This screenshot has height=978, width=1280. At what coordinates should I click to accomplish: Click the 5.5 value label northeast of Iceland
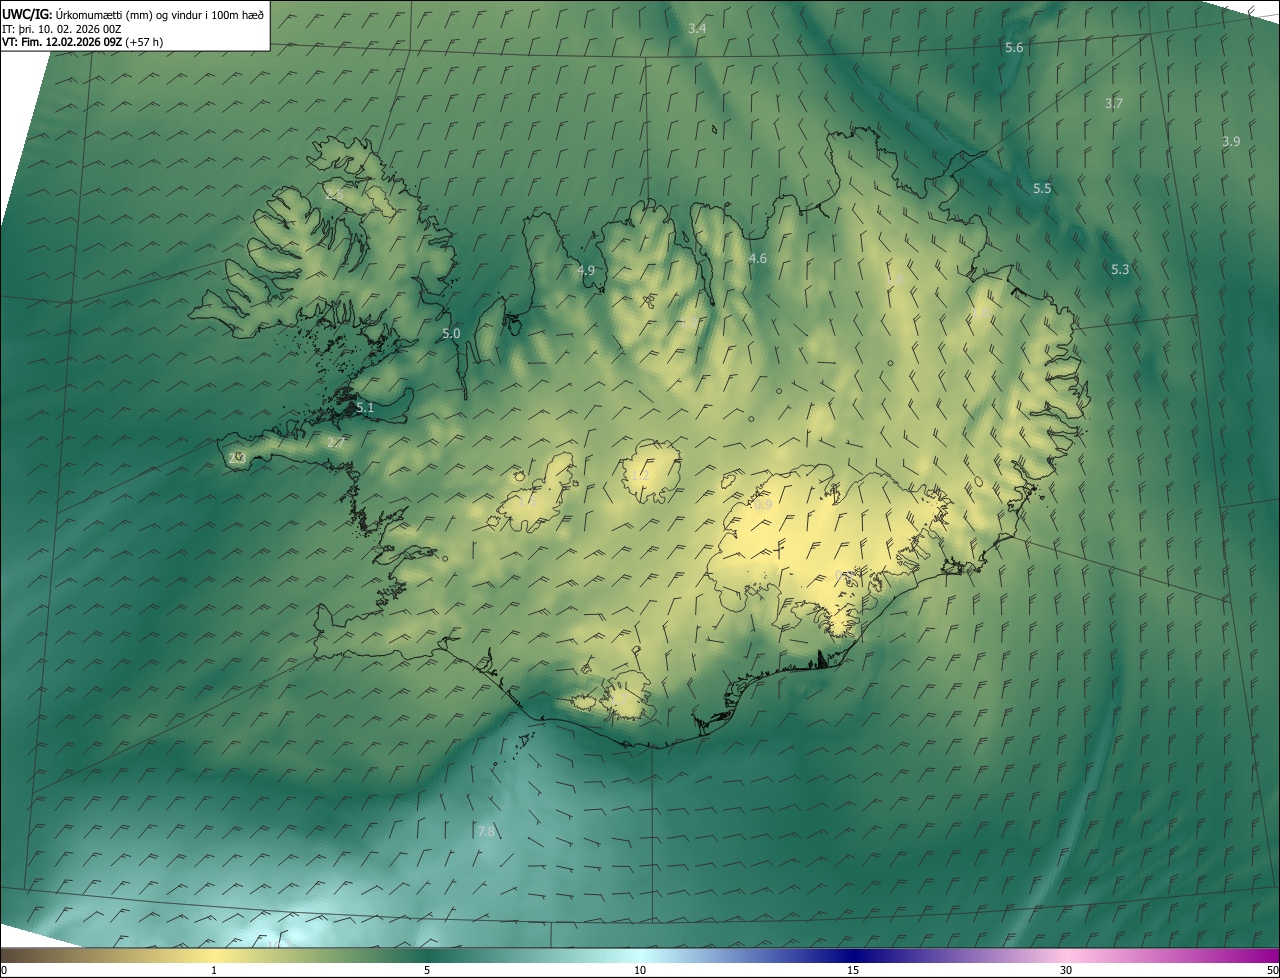pos(1042,188)
